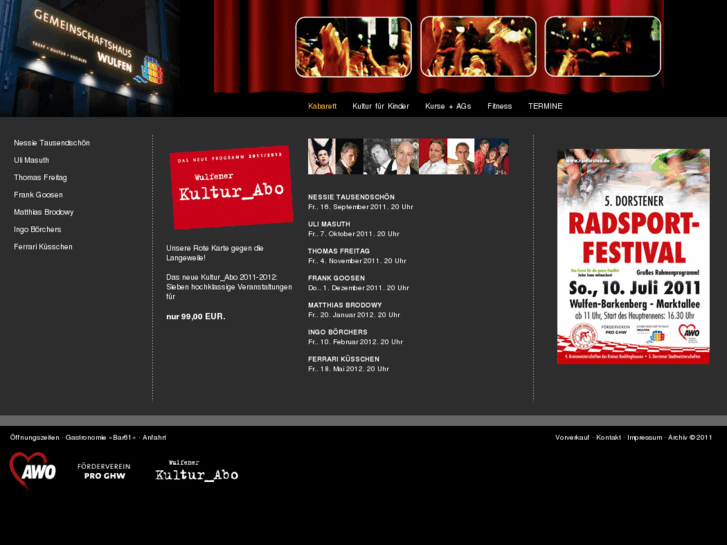This screenshot has height=545, width=727.
Task: Open the Förderverein Pro GHW logo
Action: [105, 471]
